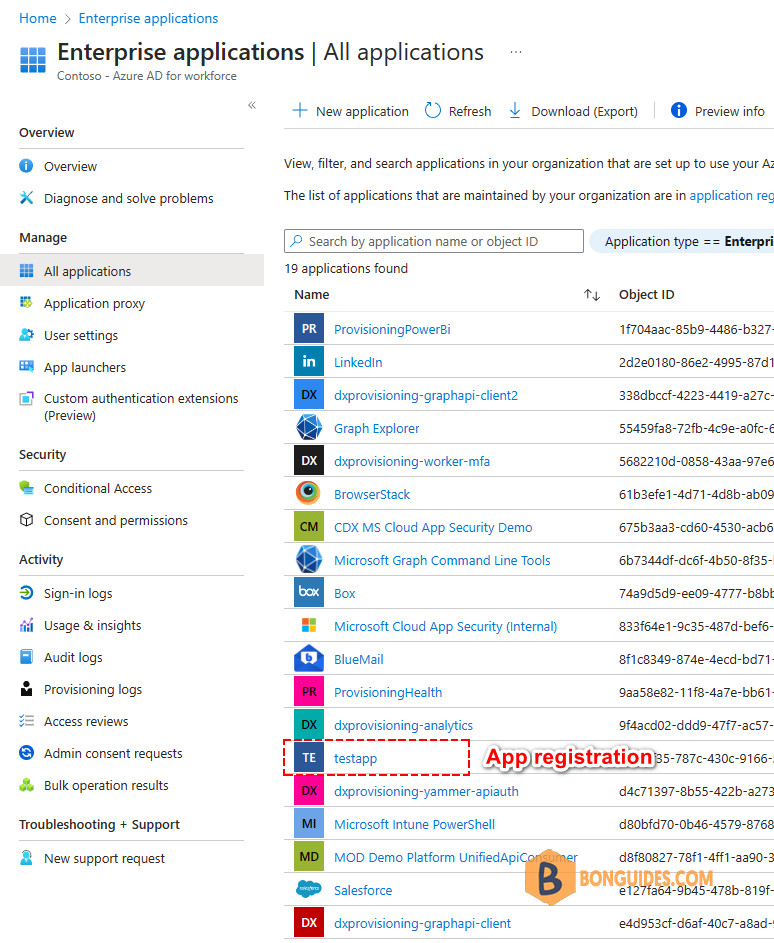Open the more options ellipsis beside the title

(515, 52)
